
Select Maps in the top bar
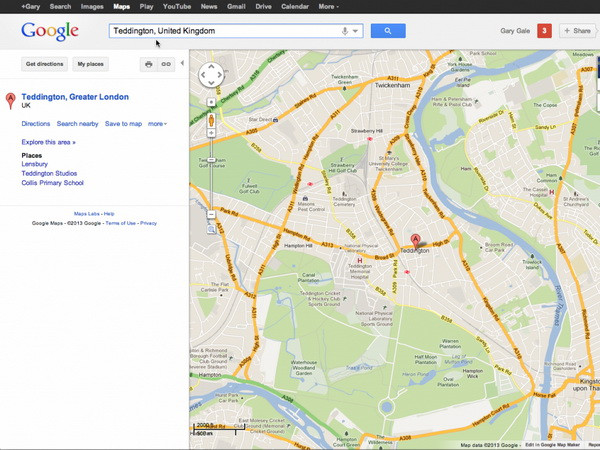121,7
